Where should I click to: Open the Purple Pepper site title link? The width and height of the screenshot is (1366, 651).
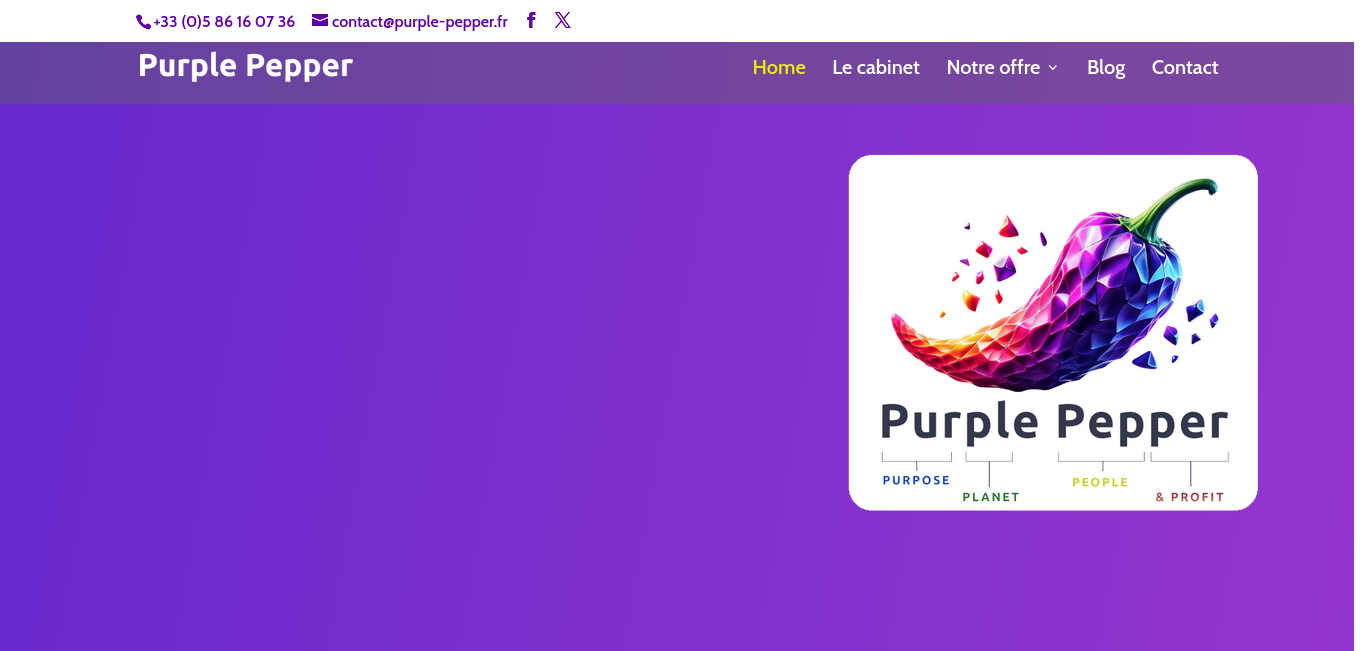coord(245,66)
